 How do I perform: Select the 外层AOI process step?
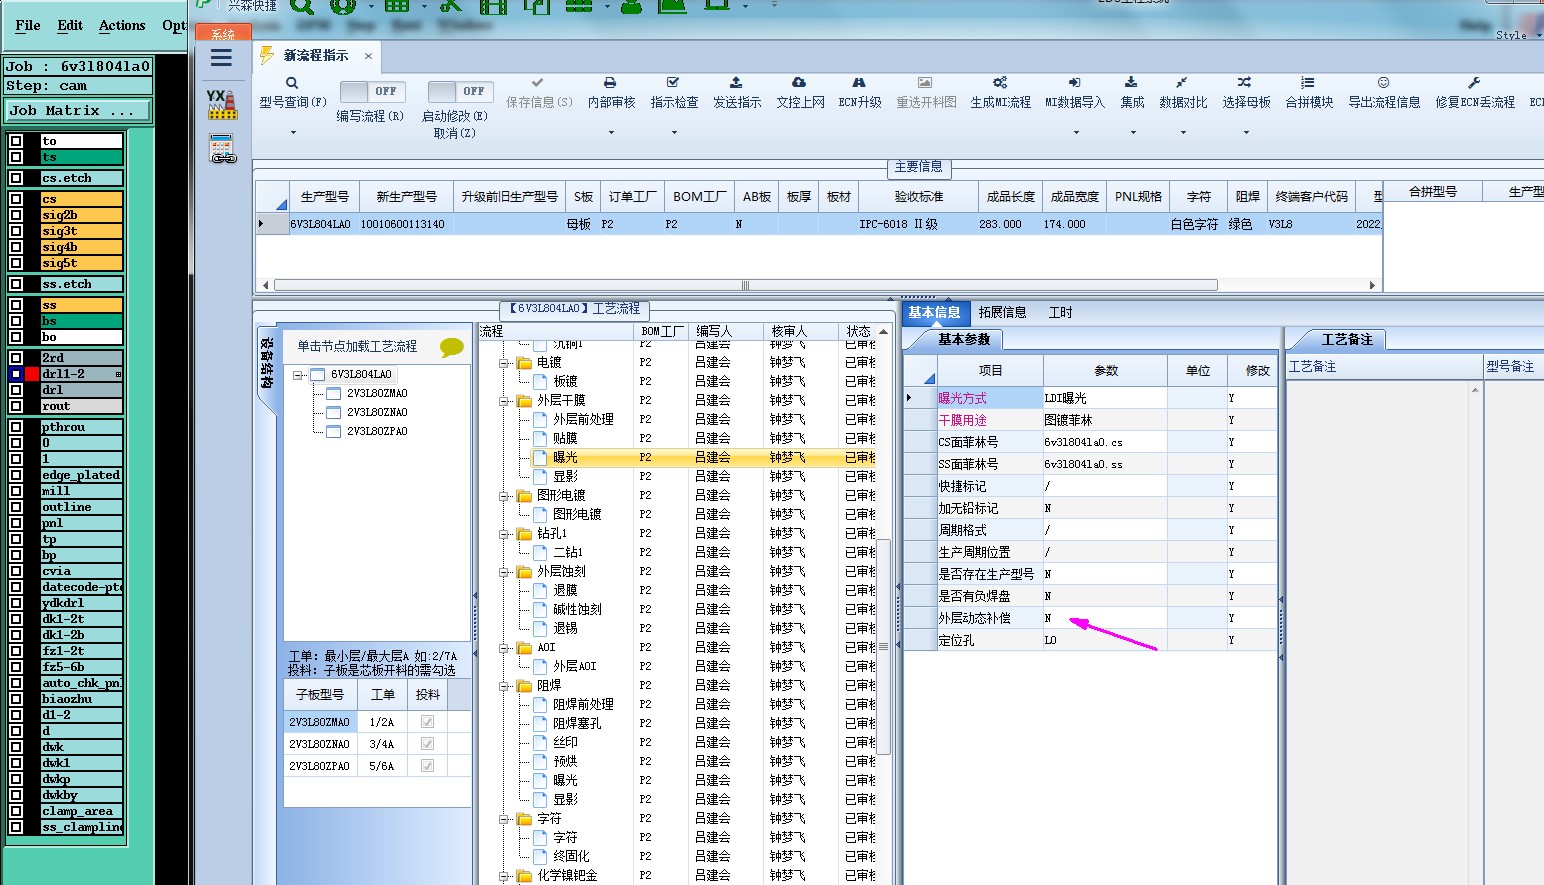(x=574, y=667)
